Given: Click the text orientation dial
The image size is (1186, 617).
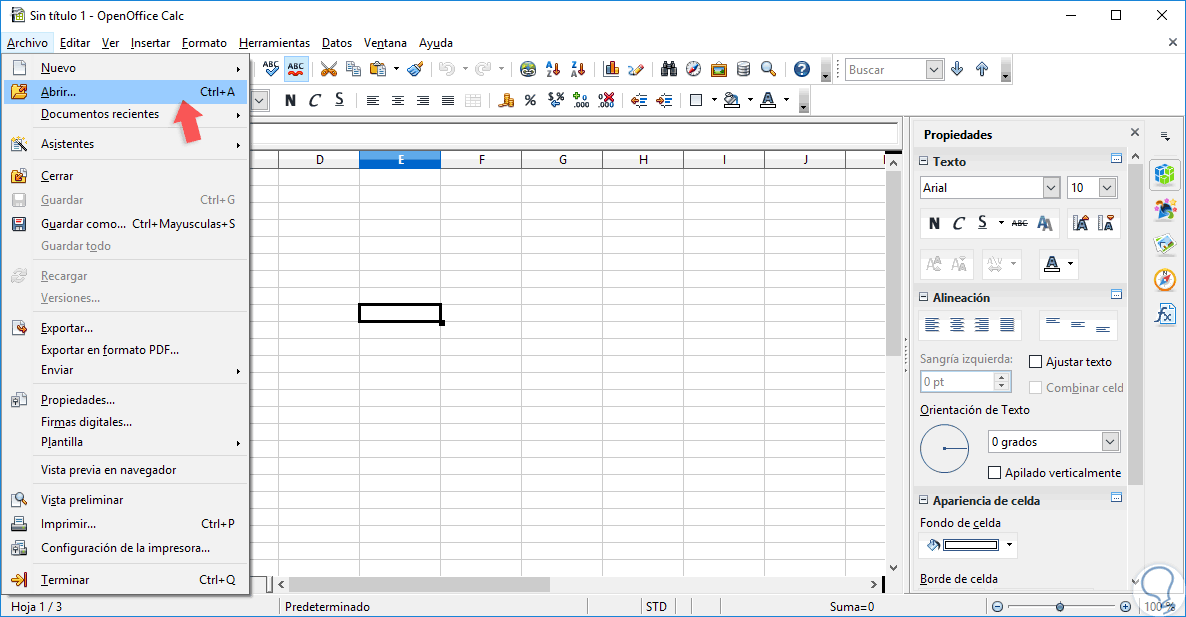Looking at the screenshot, I should [x=944, y=448].
